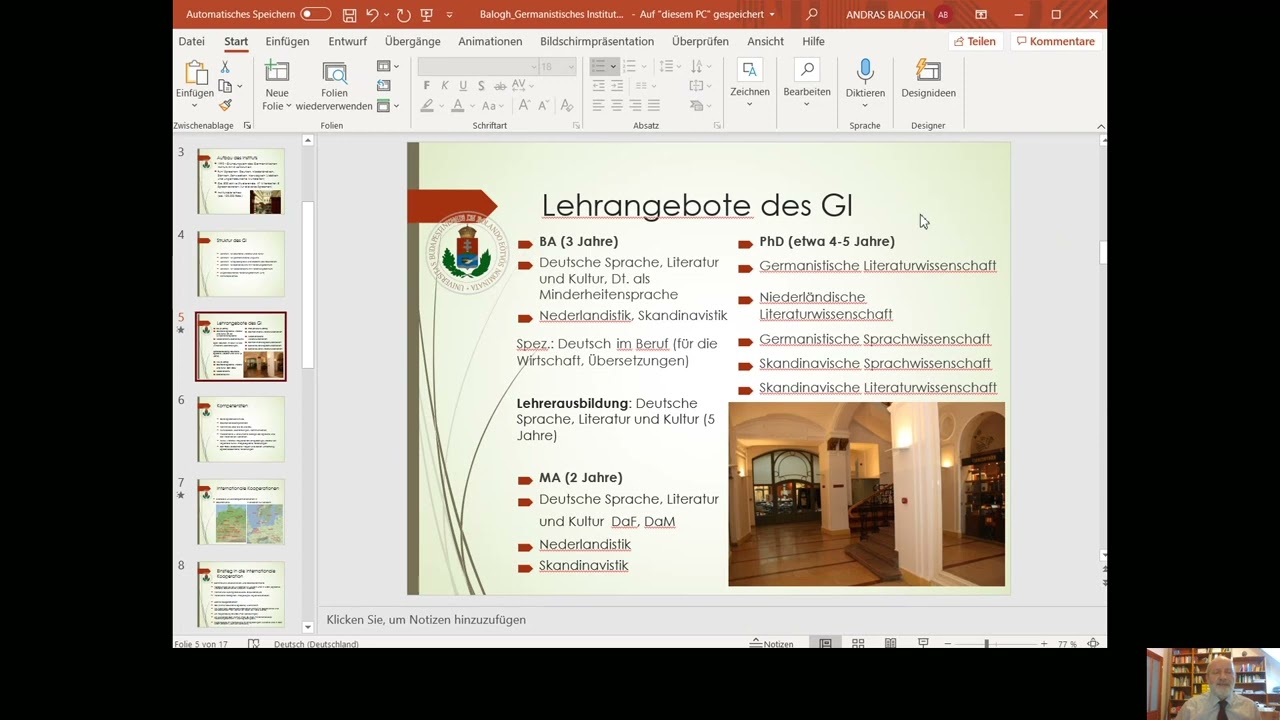
Task: Click the Cut scissors icon
Action: [x=225, y=67]
